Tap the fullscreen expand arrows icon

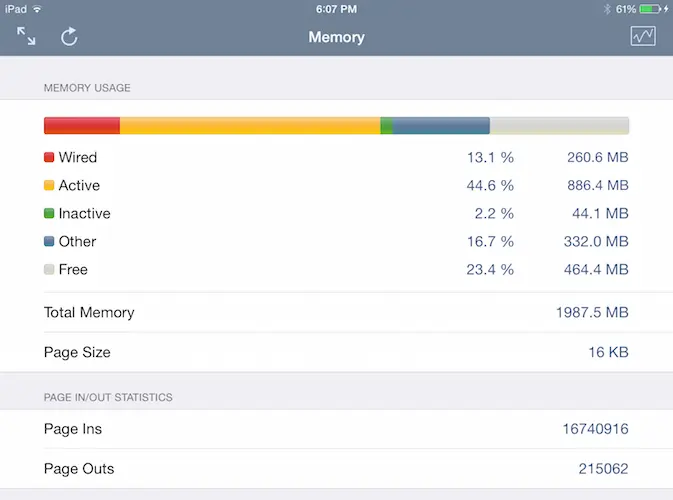(x=26, y=37)
